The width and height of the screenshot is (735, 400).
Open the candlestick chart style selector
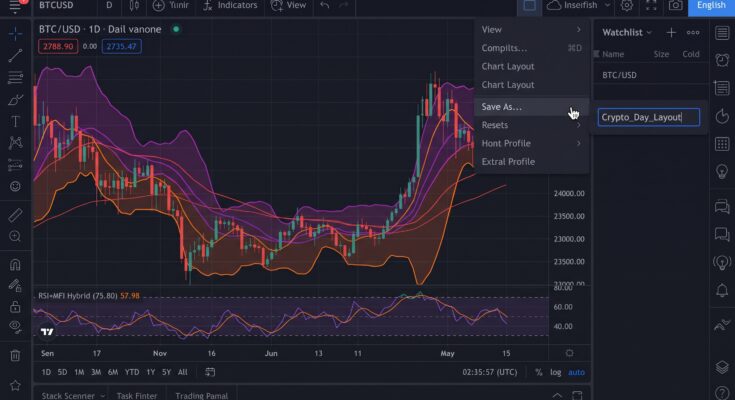(134, 6)
